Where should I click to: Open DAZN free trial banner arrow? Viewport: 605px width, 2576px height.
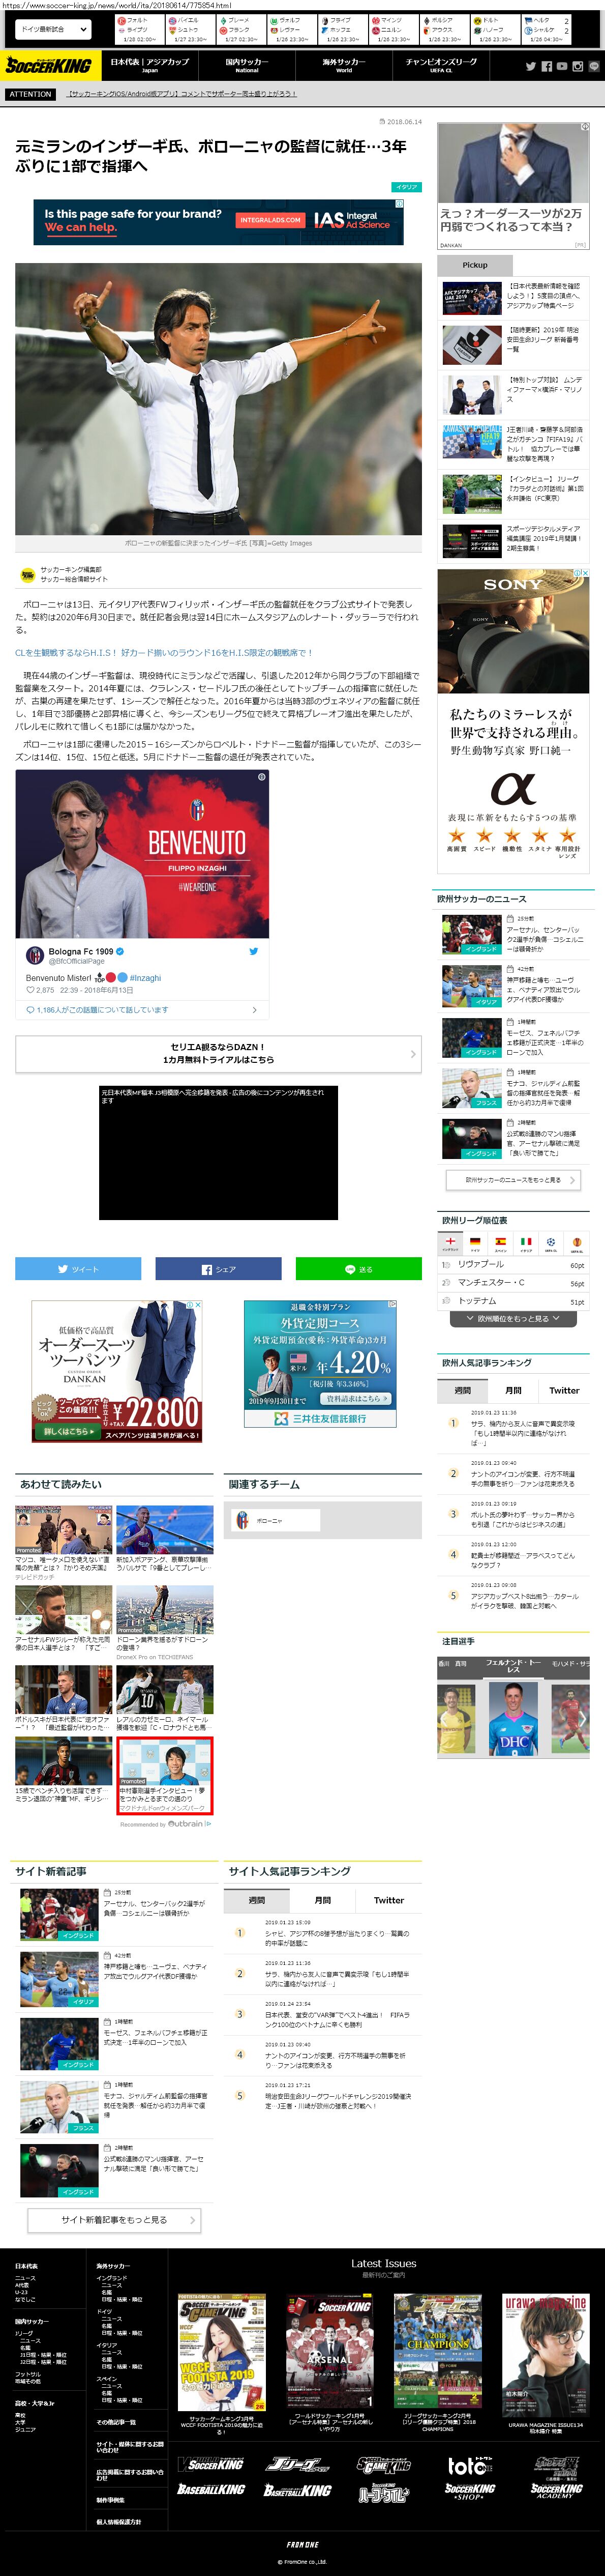coord(413,1054)
